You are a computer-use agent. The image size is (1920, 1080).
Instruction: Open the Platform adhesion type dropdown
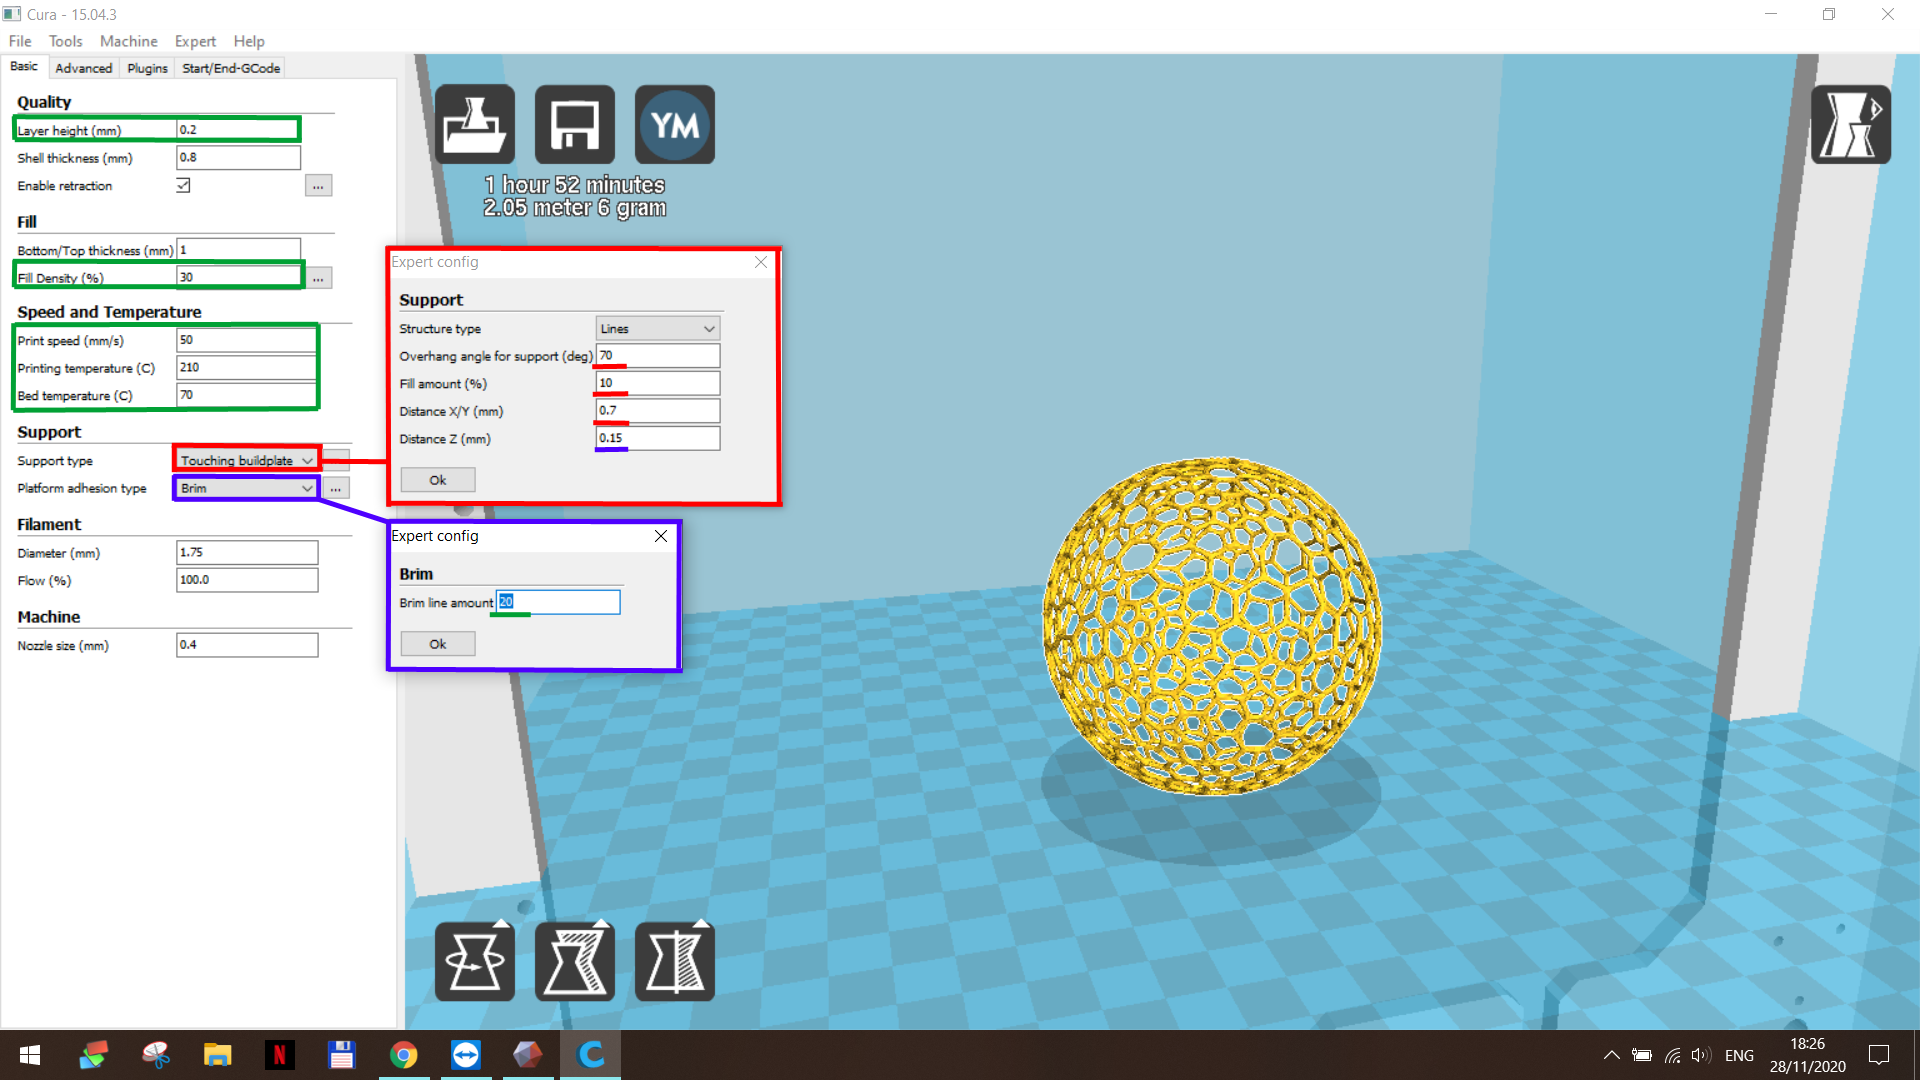[245, 488]
